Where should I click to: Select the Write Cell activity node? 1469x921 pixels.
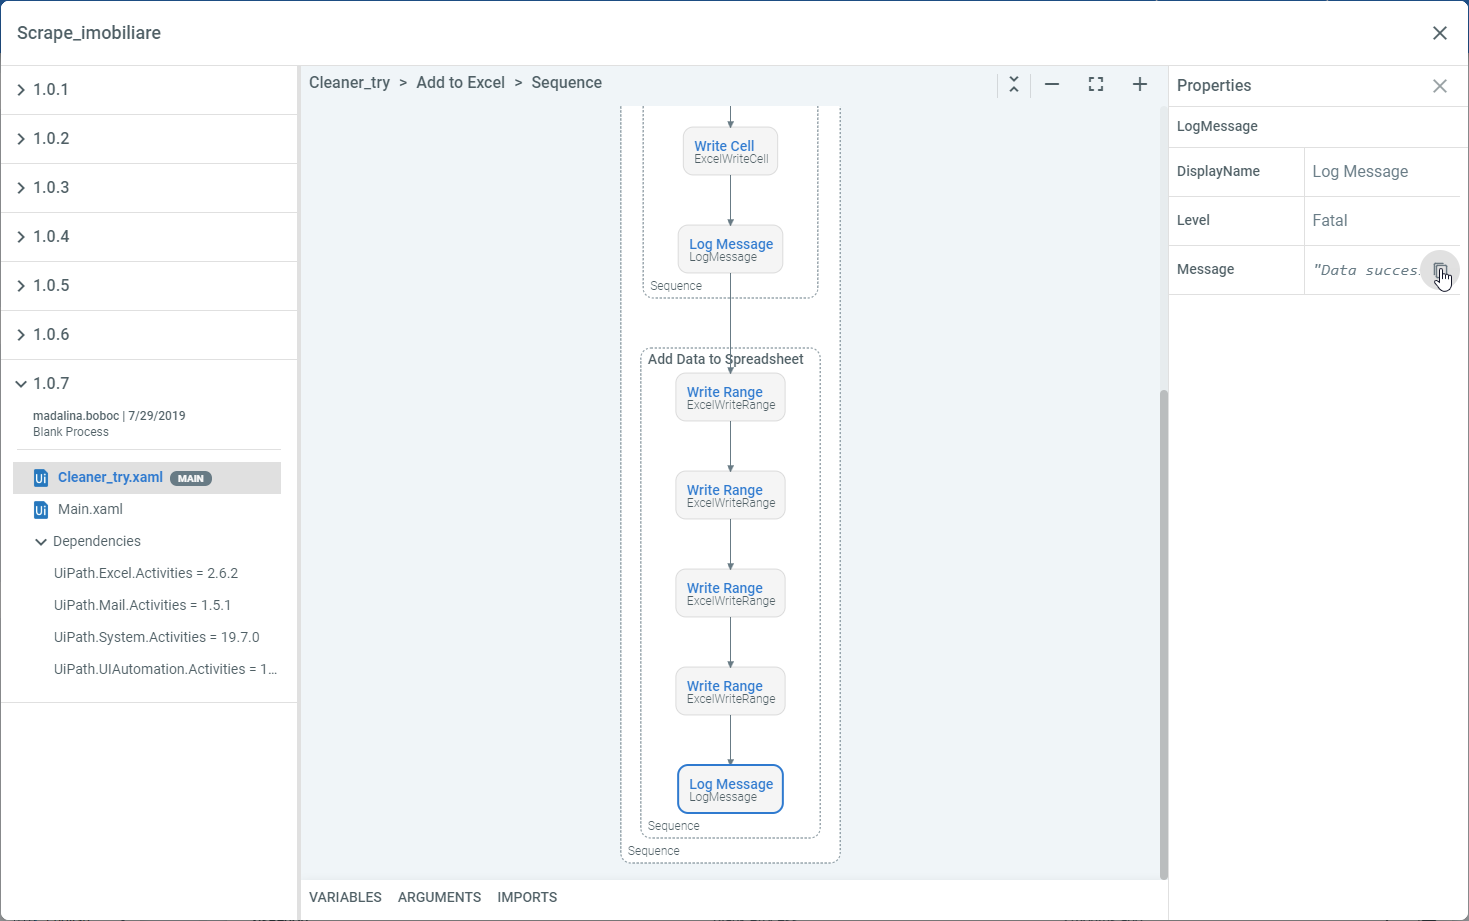(x=730, y=151)
